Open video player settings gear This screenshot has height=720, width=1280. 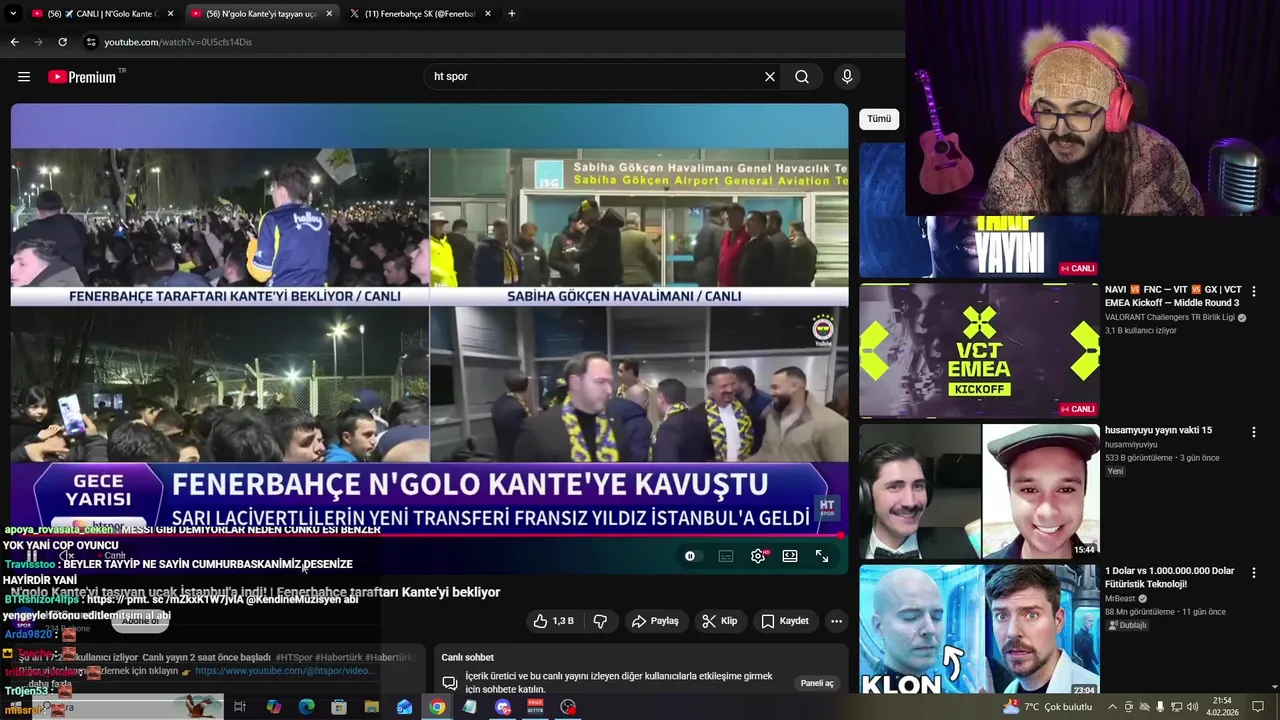point(758,556)
